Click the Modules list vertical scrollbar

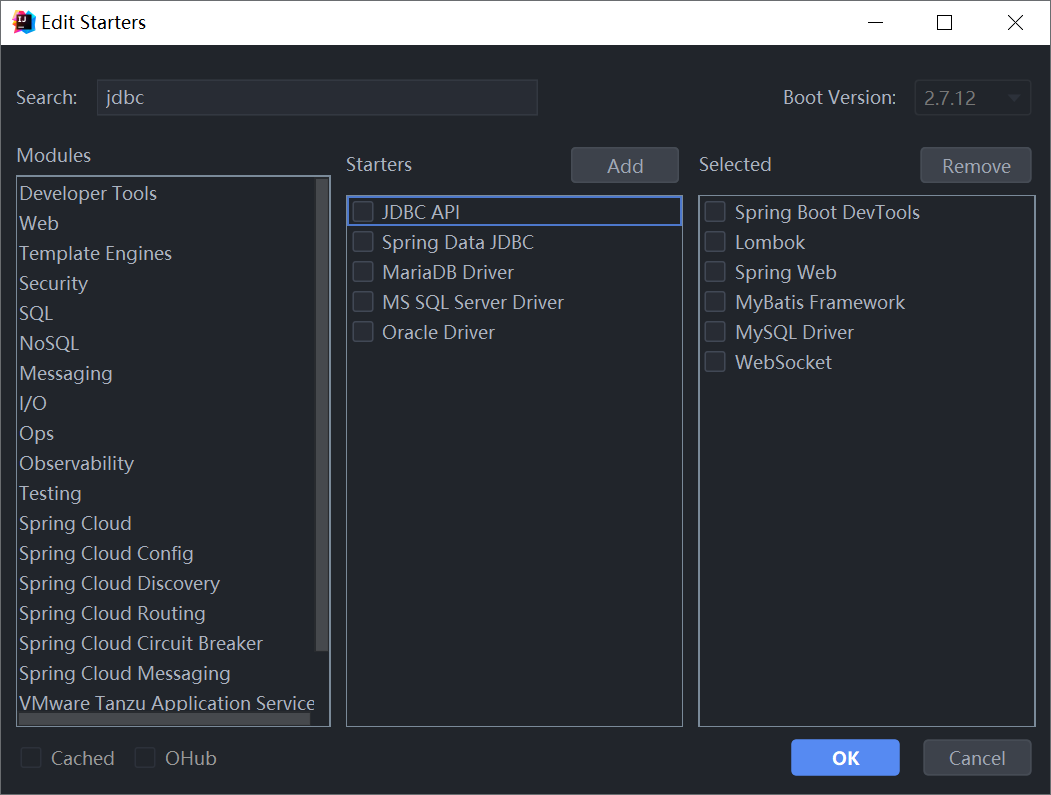coord(322,414)
